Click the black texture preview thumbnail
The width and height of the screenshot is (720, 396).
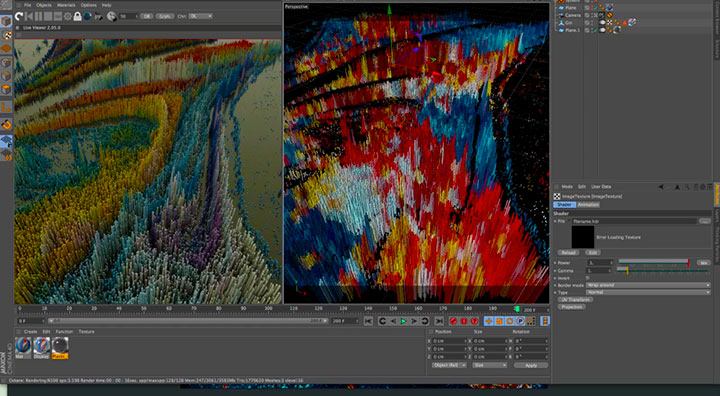click(x=583, y=237)
